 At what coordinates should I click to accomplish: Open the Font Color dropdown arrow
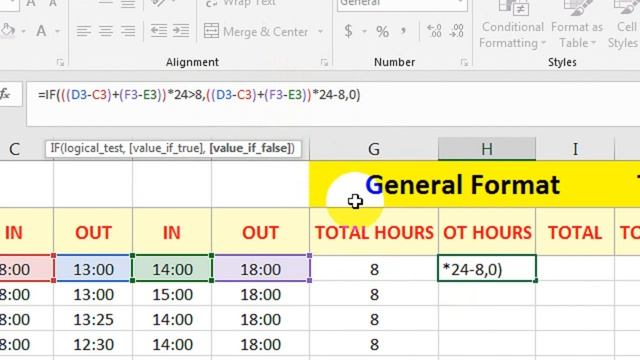[58, 31]
